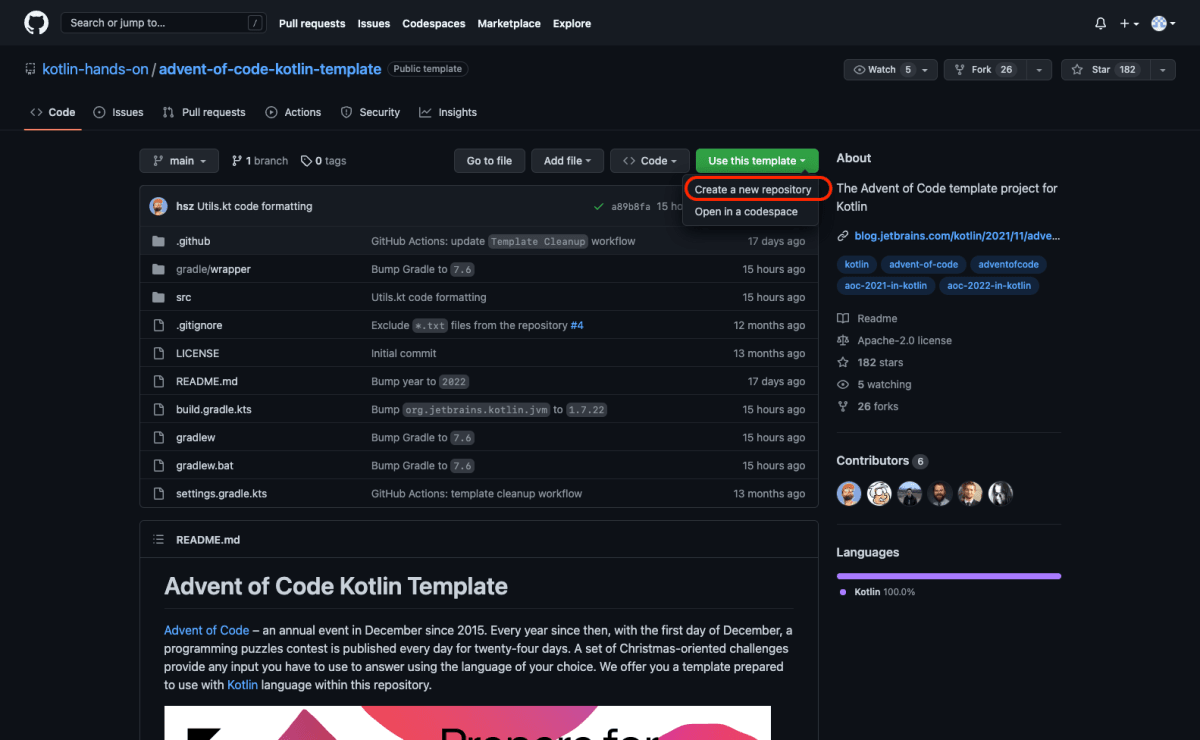The height and width of the screenshot is (740, 1200).
Task: Click hsz's commit author avatar
Action: (x=158, y=206)
